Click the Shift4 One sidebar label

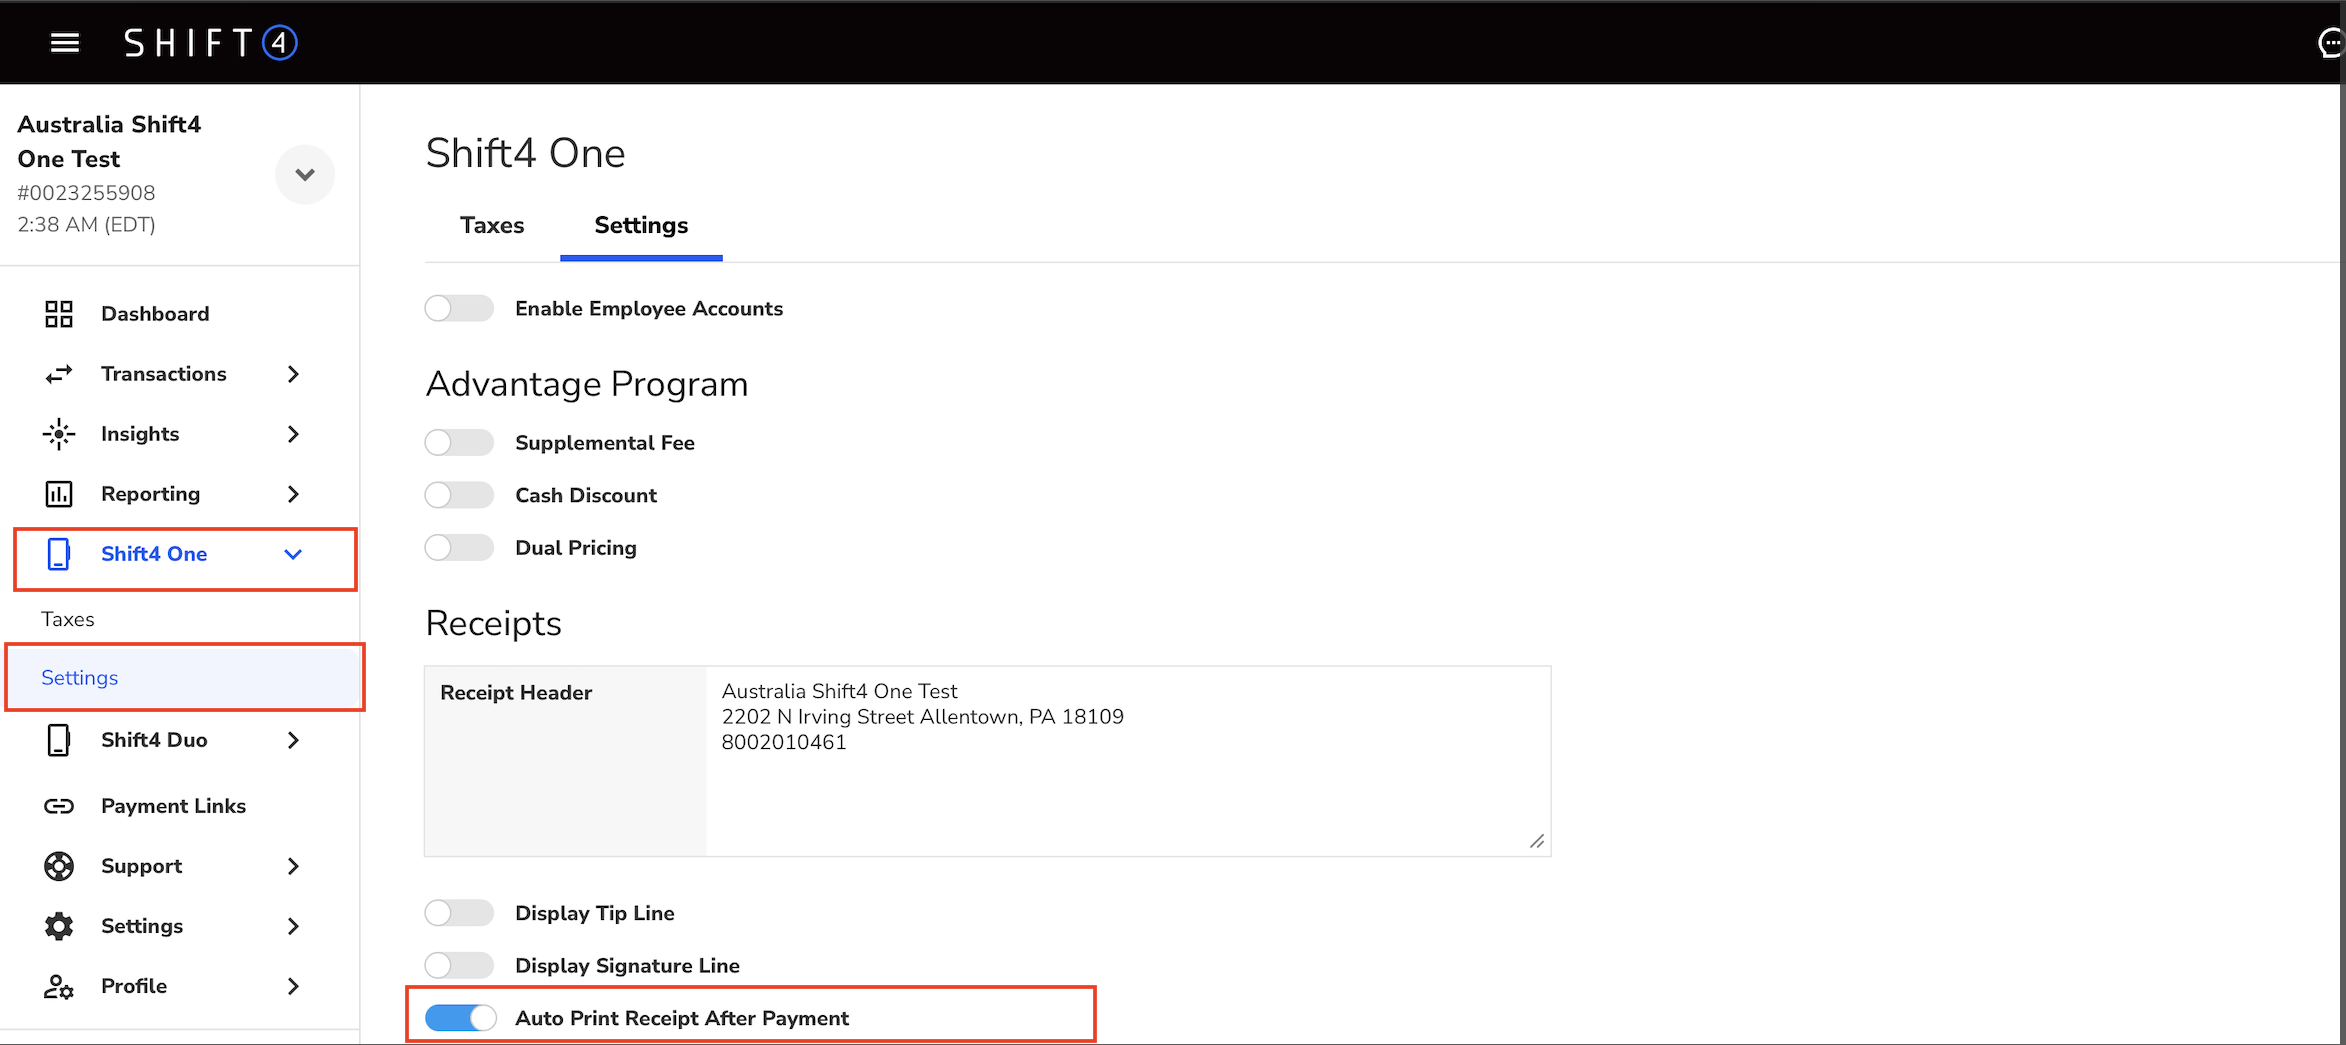point(154,554)
